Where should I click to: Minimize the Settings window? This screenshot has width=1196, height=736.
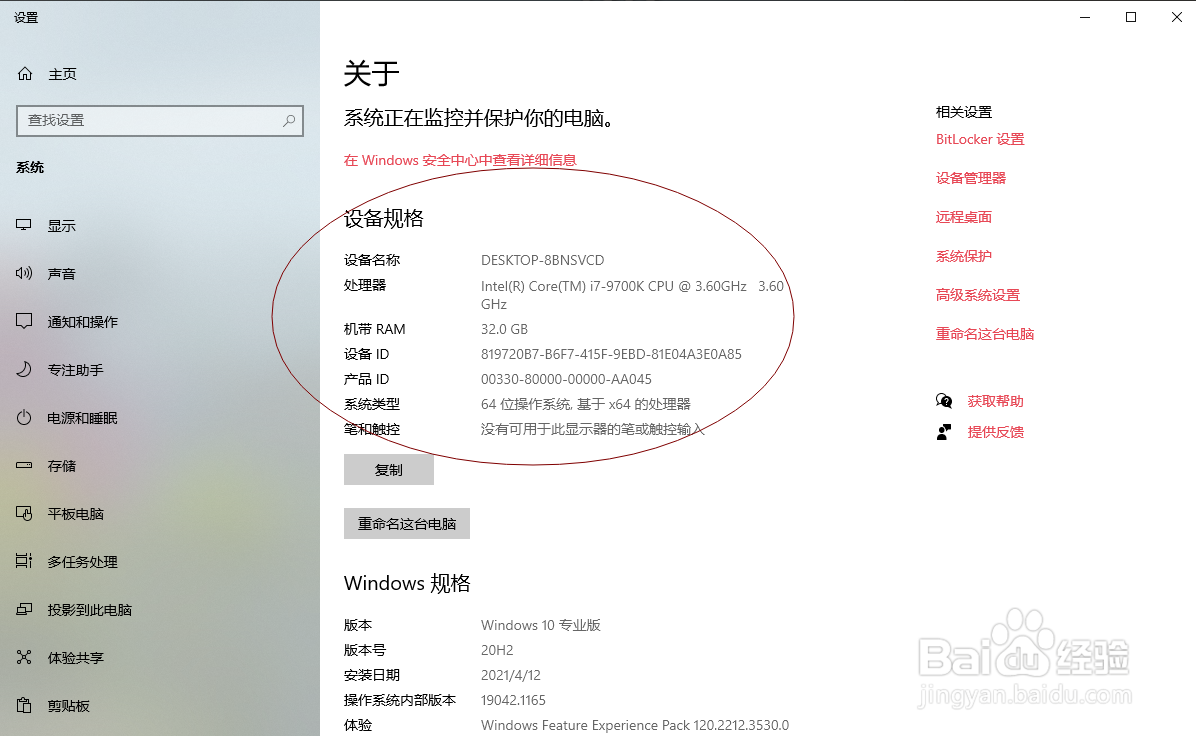pos(1085,17)
